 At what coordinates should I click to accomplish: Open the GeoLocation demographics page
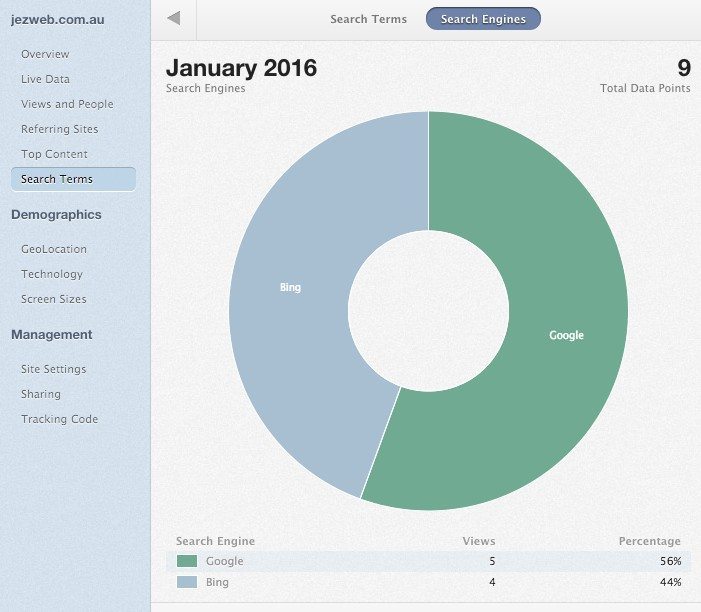[54, 249]
